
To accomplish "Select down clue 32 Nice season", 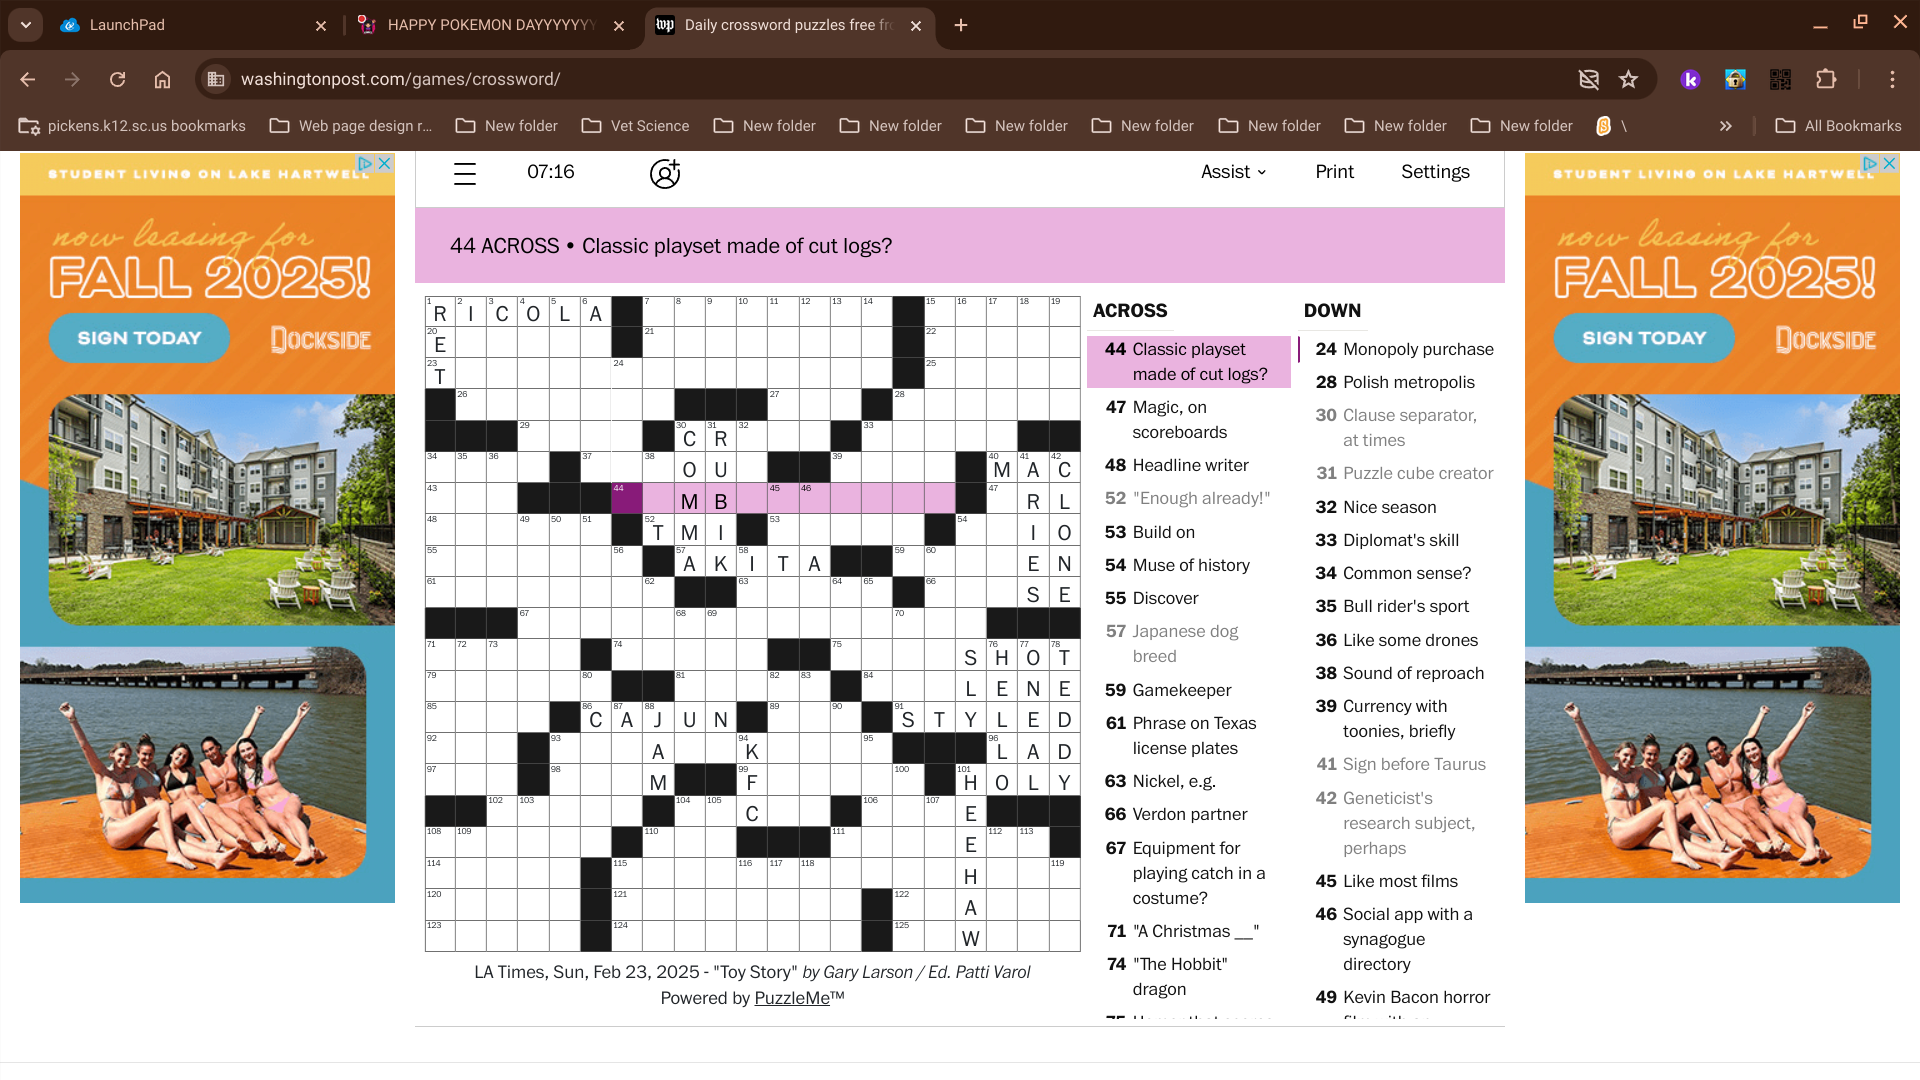I will point(1400,507).
